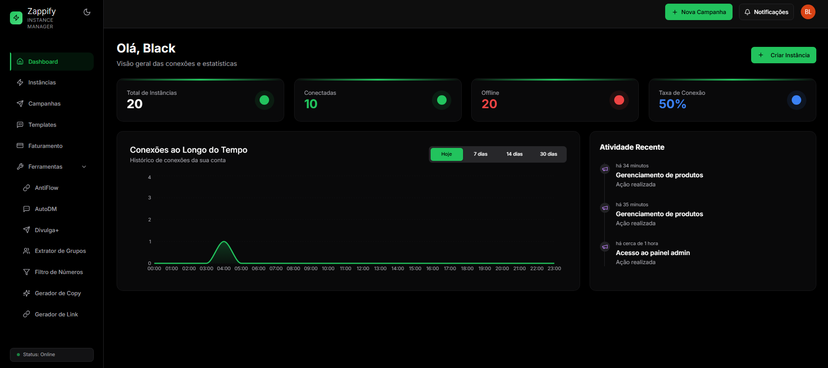
Task: Click the Dashboard home icon
Action: 20,62
